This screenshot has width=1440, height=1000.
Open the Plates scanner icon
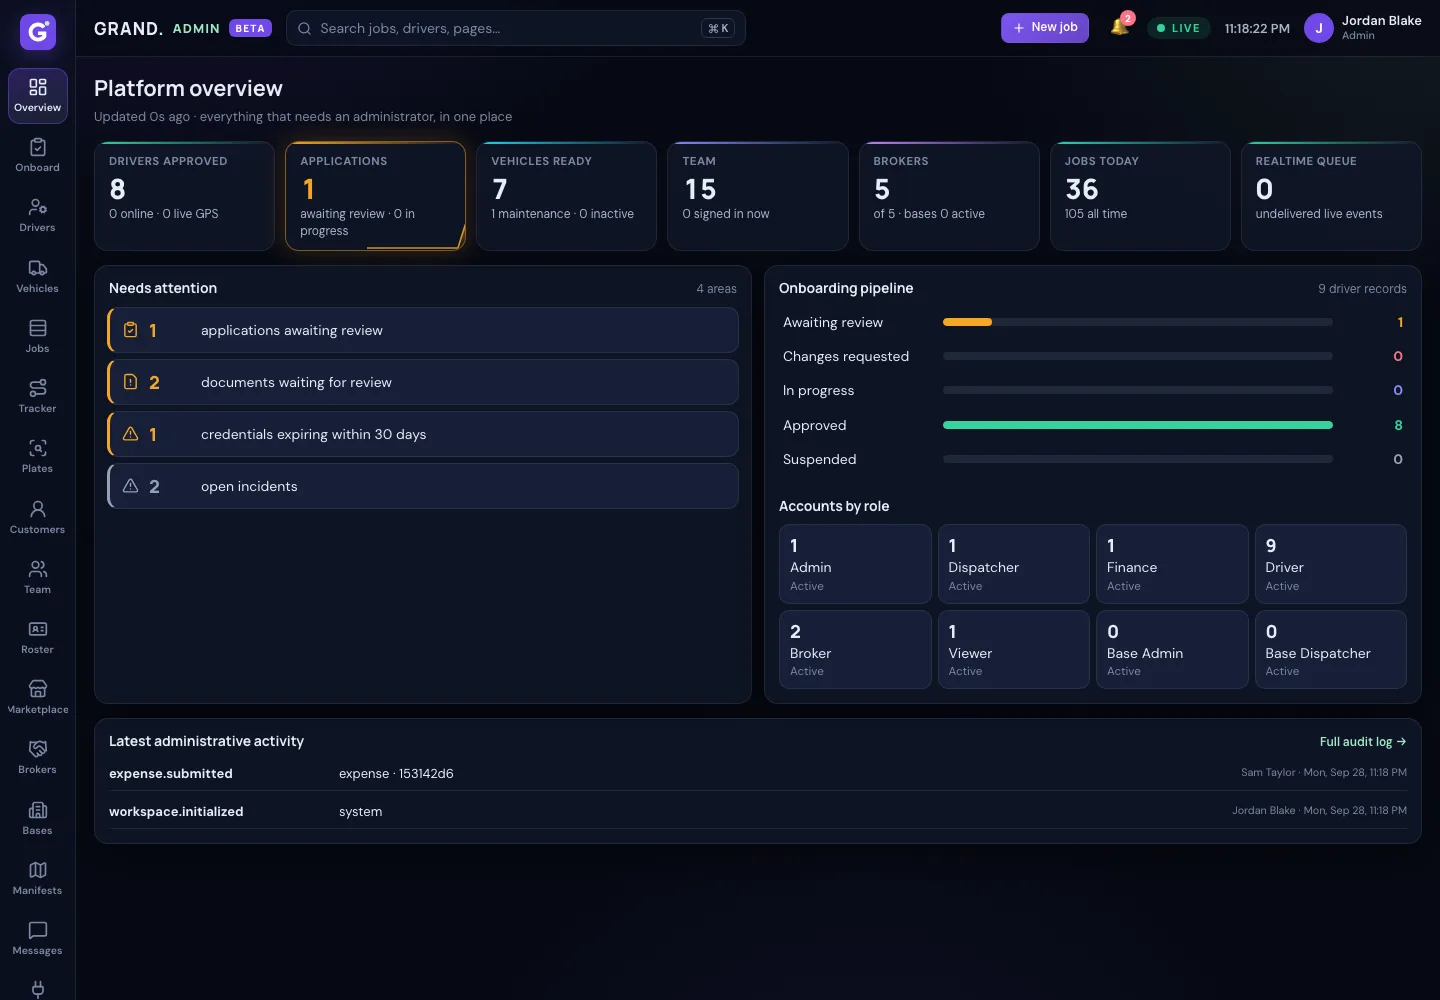coord(38,457)
